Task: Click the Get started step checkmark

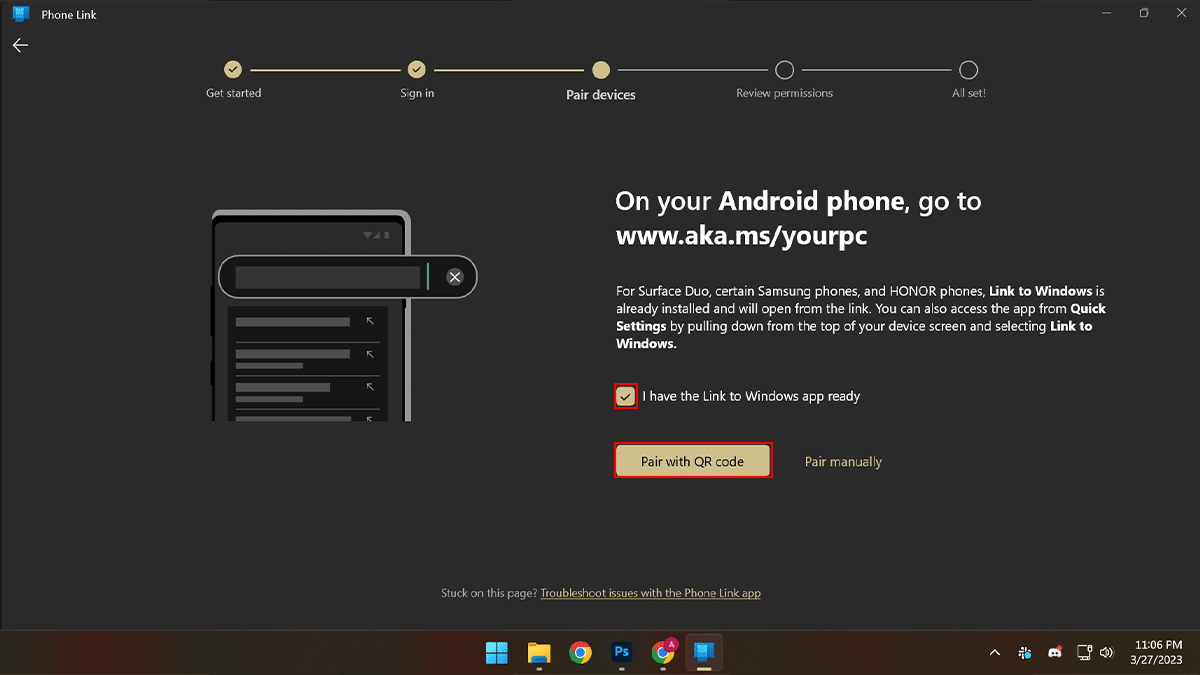Action: pos(233,70)
